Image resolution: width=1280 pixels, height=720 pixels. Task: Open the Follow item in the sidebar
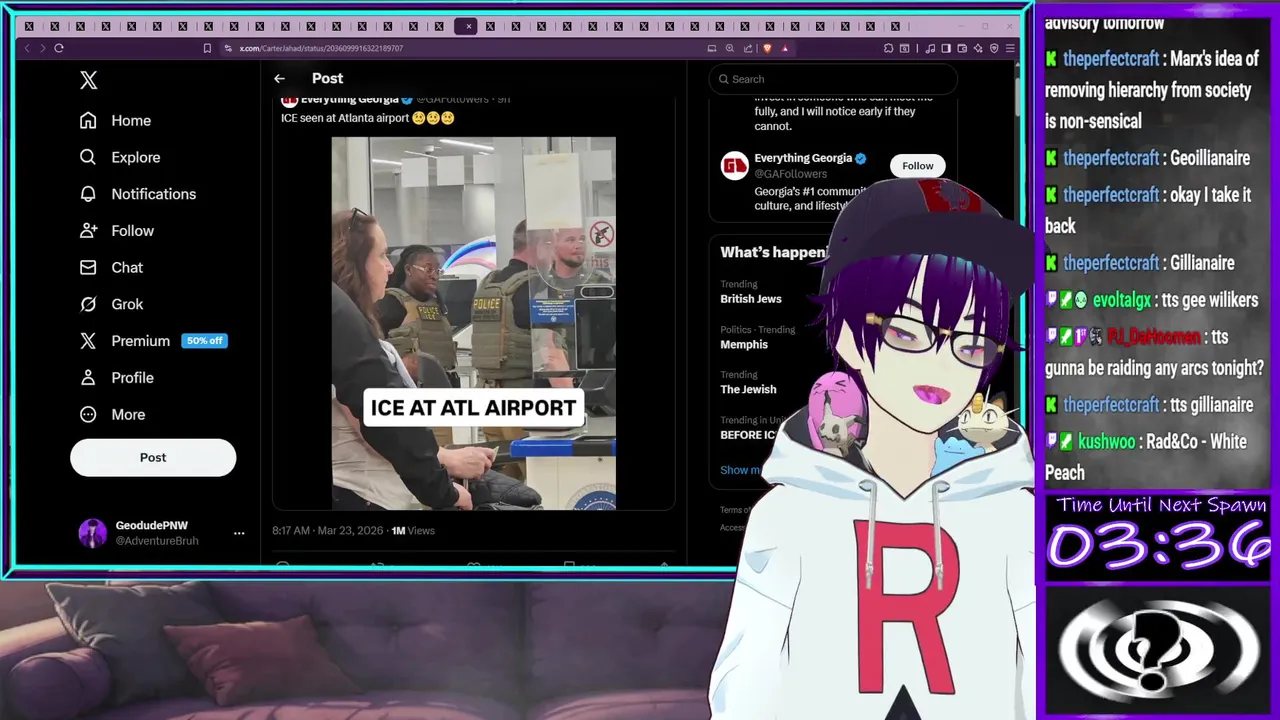(117, 231)
